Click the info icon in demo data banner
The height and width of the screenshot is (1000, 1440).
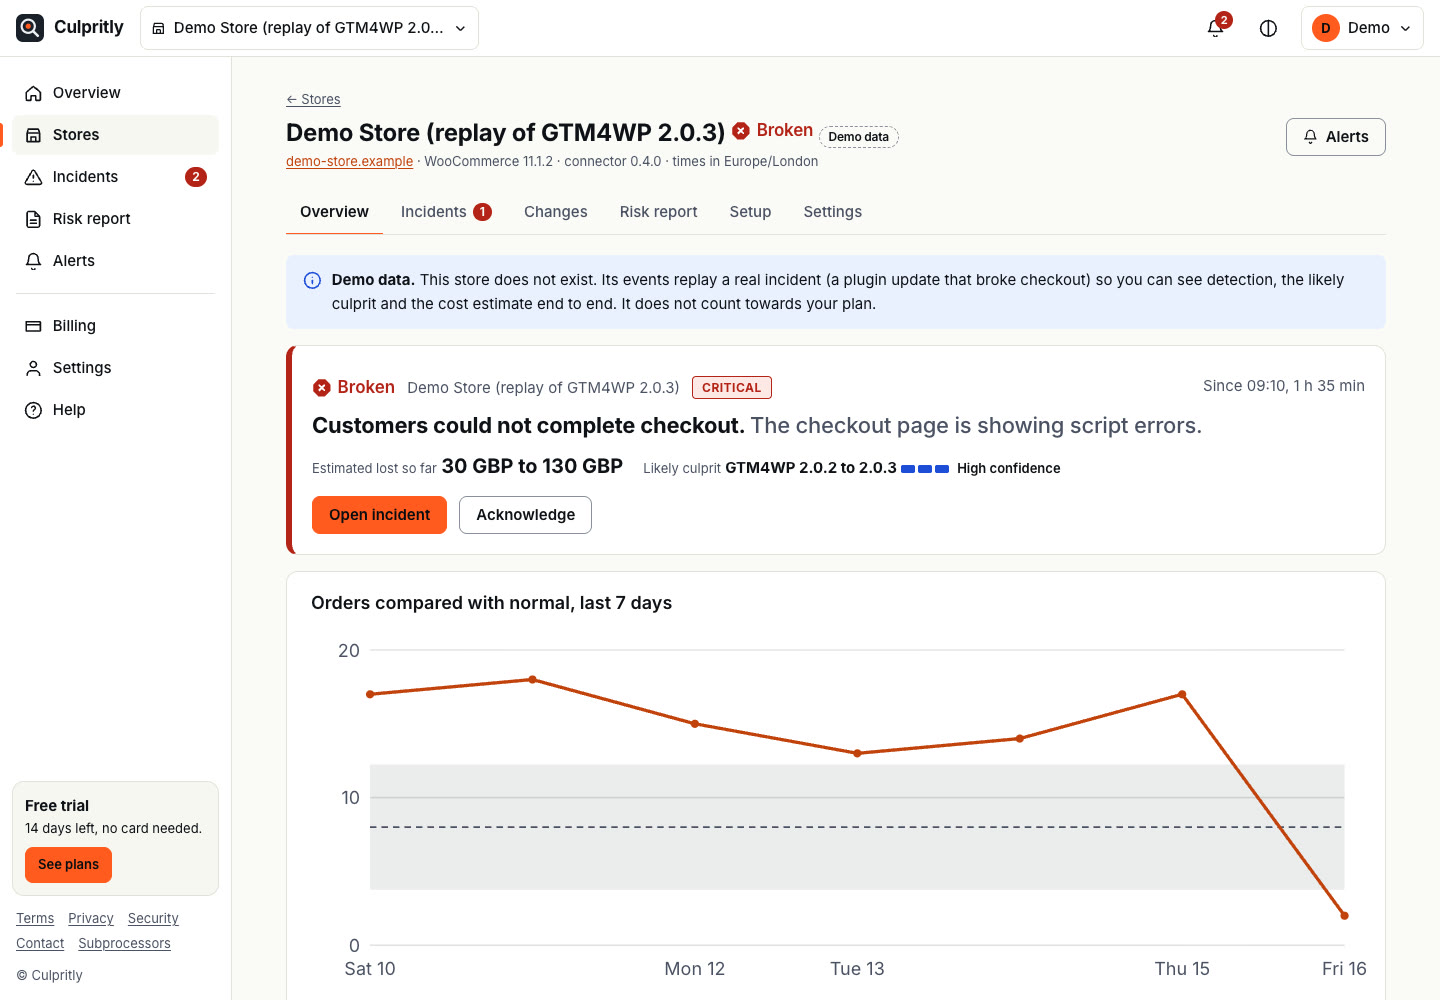click(x=312, y=281)
